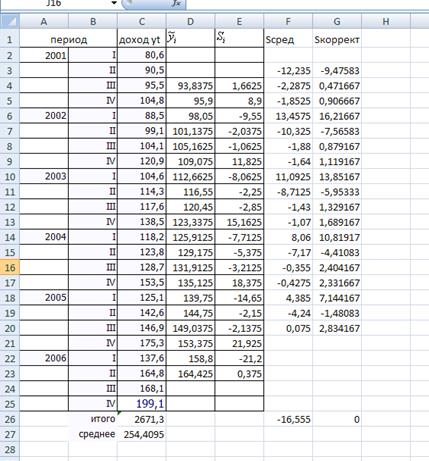Click Sсред value 8,06

pos(288,237)
